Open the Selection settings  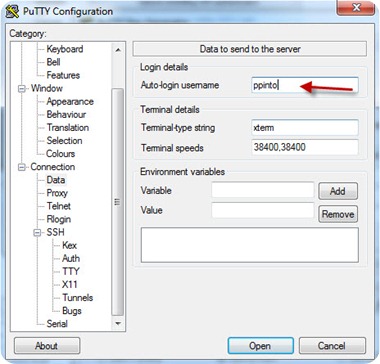(x=64, y=140)
